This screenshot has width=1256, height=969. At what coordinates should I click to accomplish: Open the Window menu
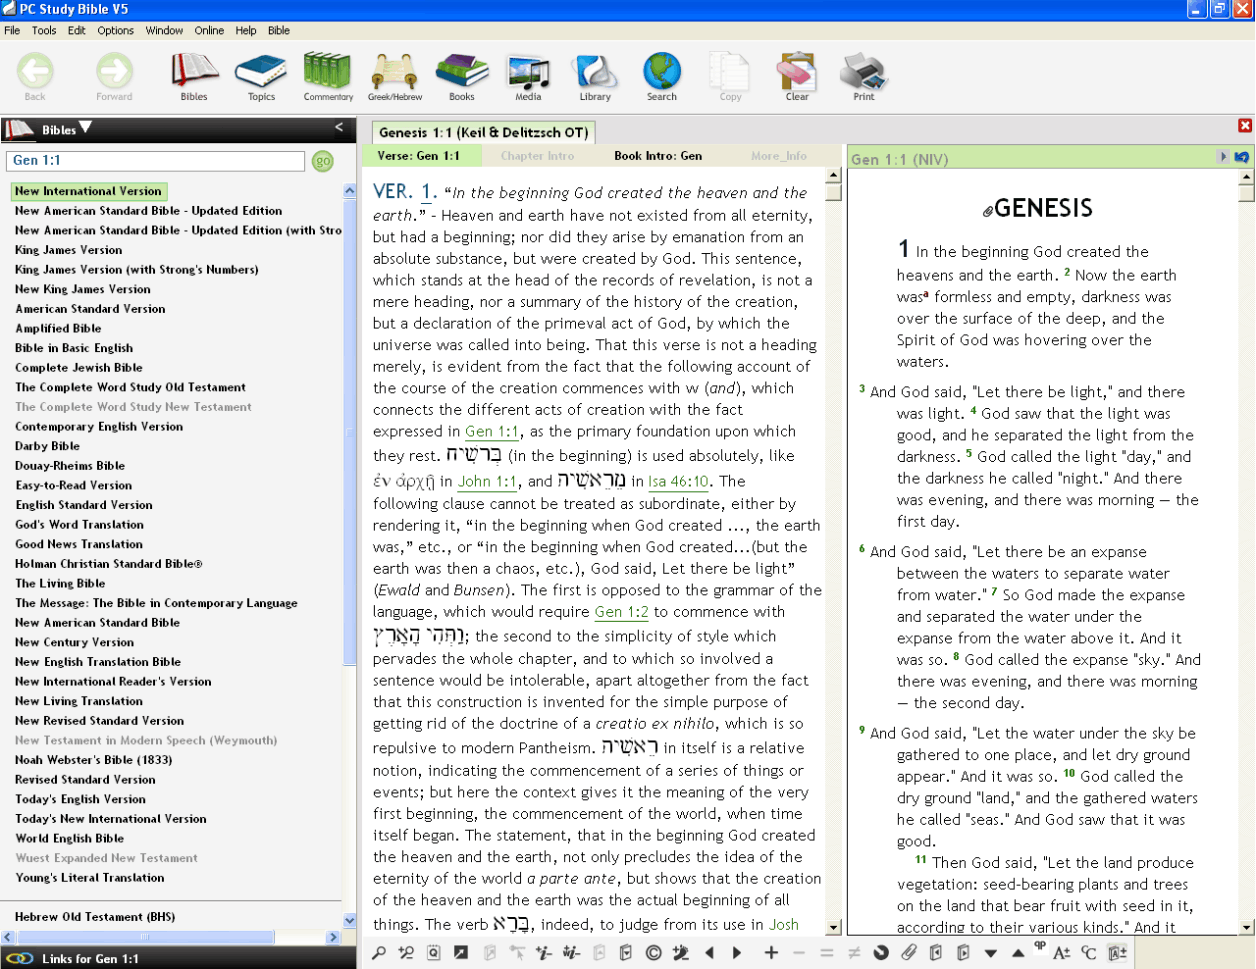[x=164, y=30]
